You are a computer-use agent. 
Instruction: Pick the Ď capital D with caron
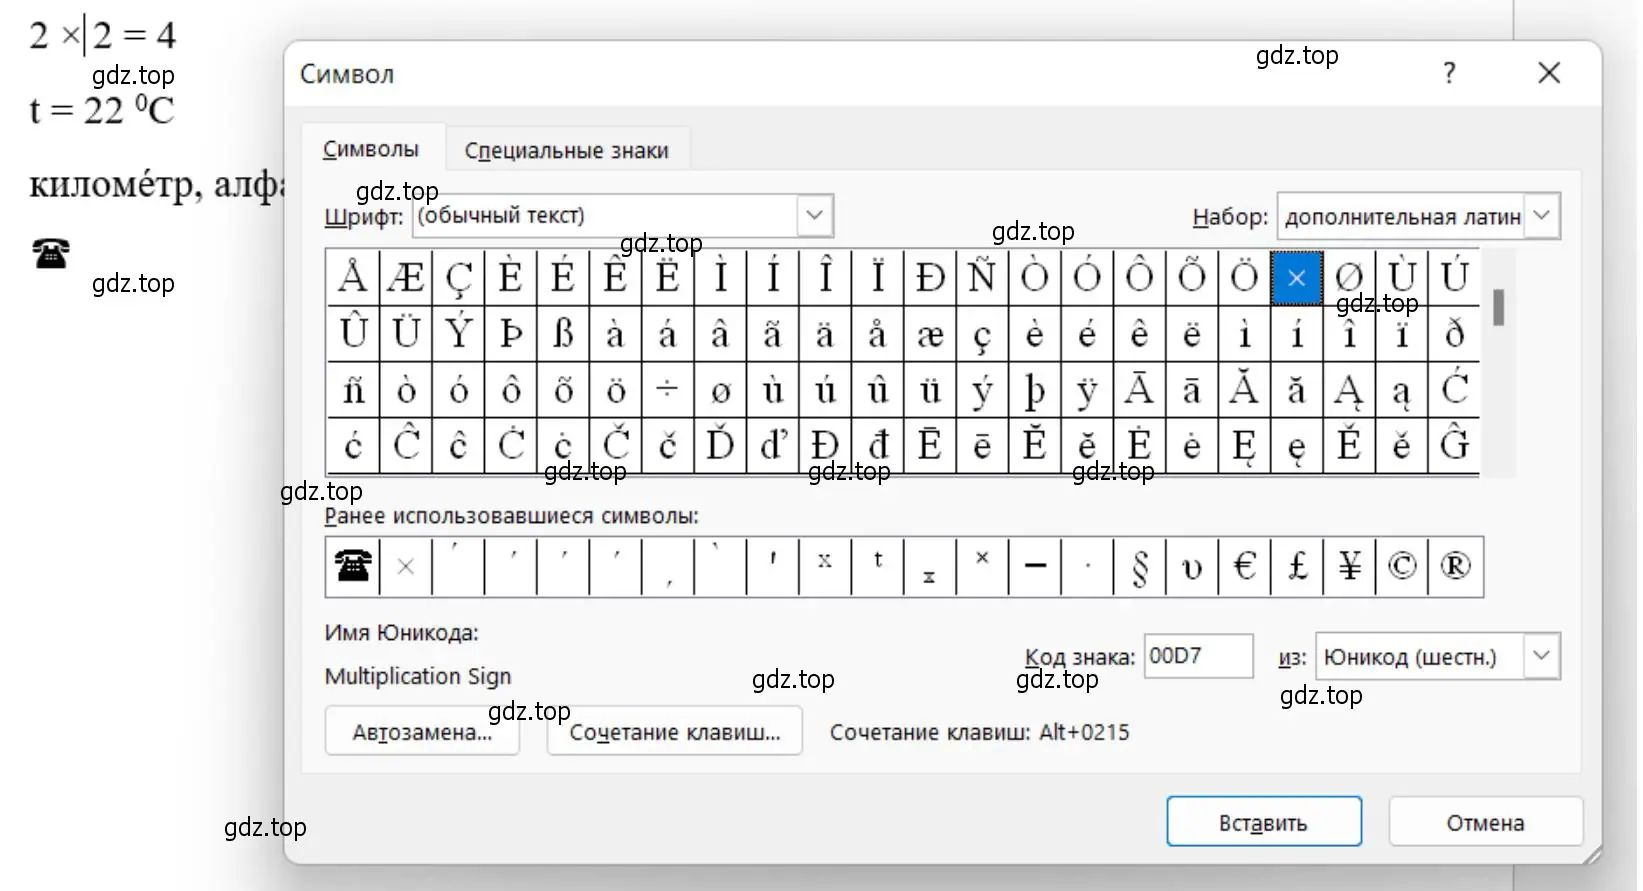[x=720, y=446]
